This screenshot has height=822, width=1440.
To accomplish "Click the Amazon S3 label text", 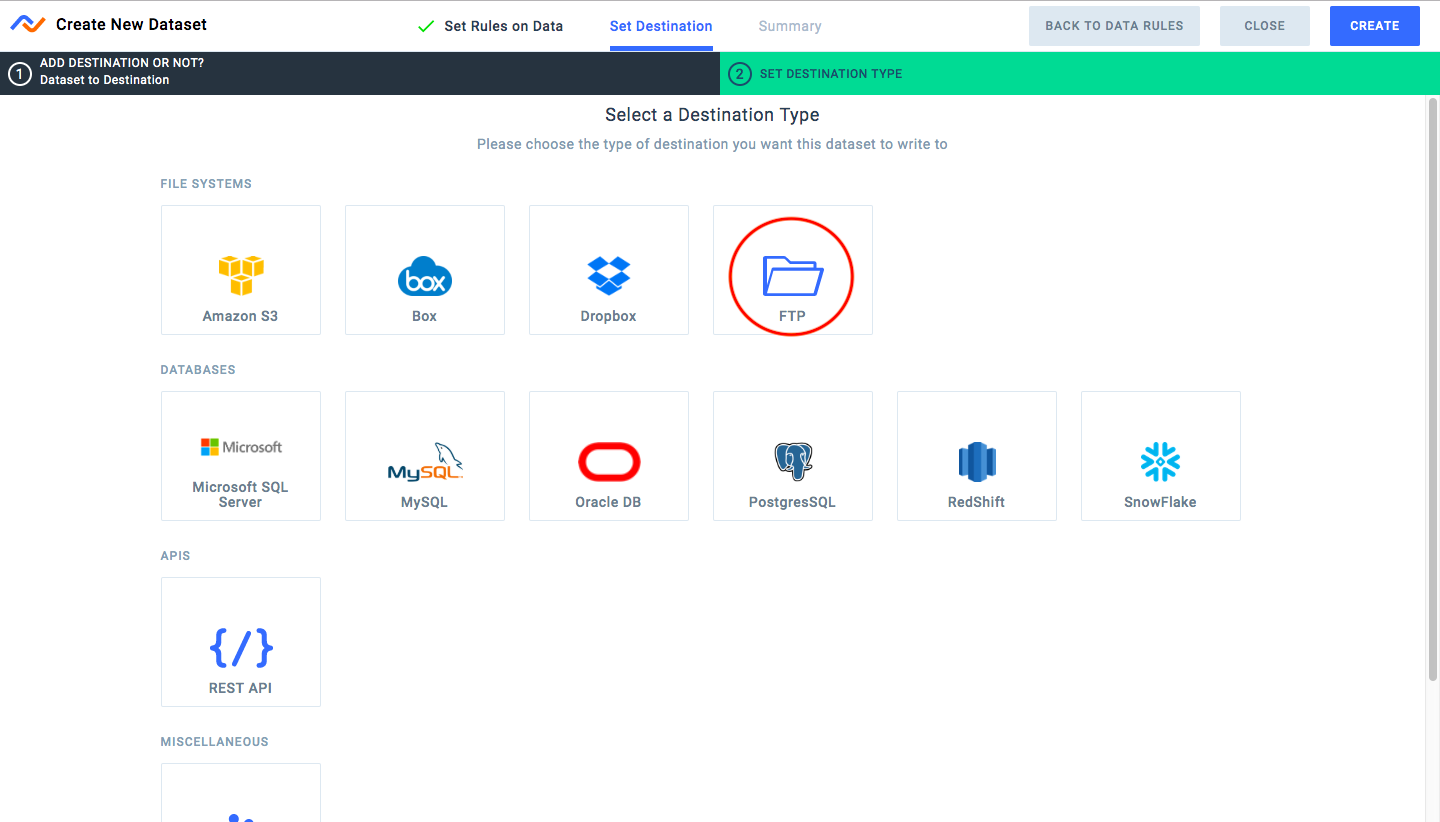I will click(241, 316).
